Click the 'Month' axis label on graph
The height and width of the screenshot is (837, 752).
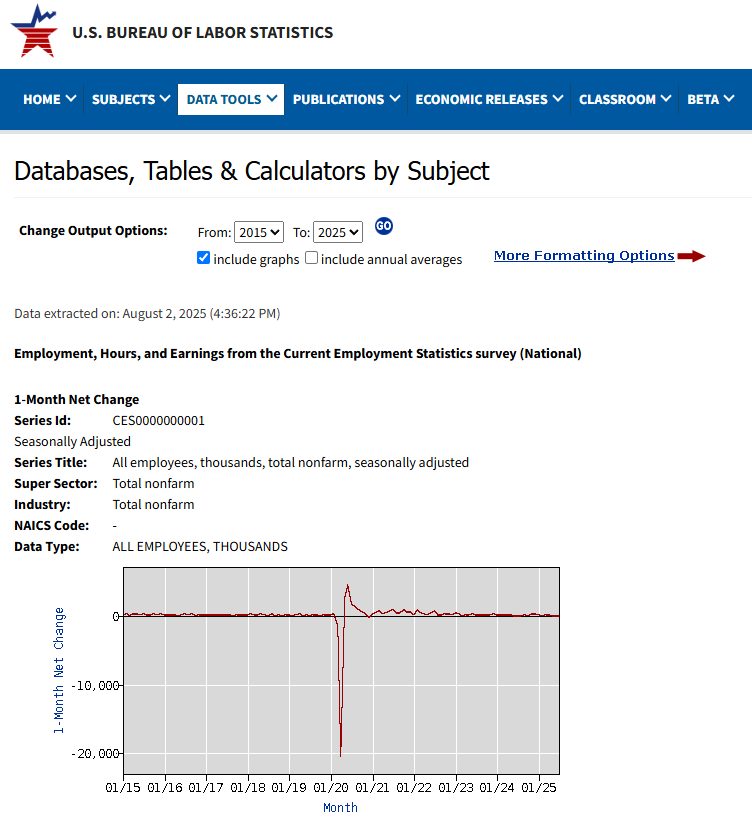click(x=341, y=808)
